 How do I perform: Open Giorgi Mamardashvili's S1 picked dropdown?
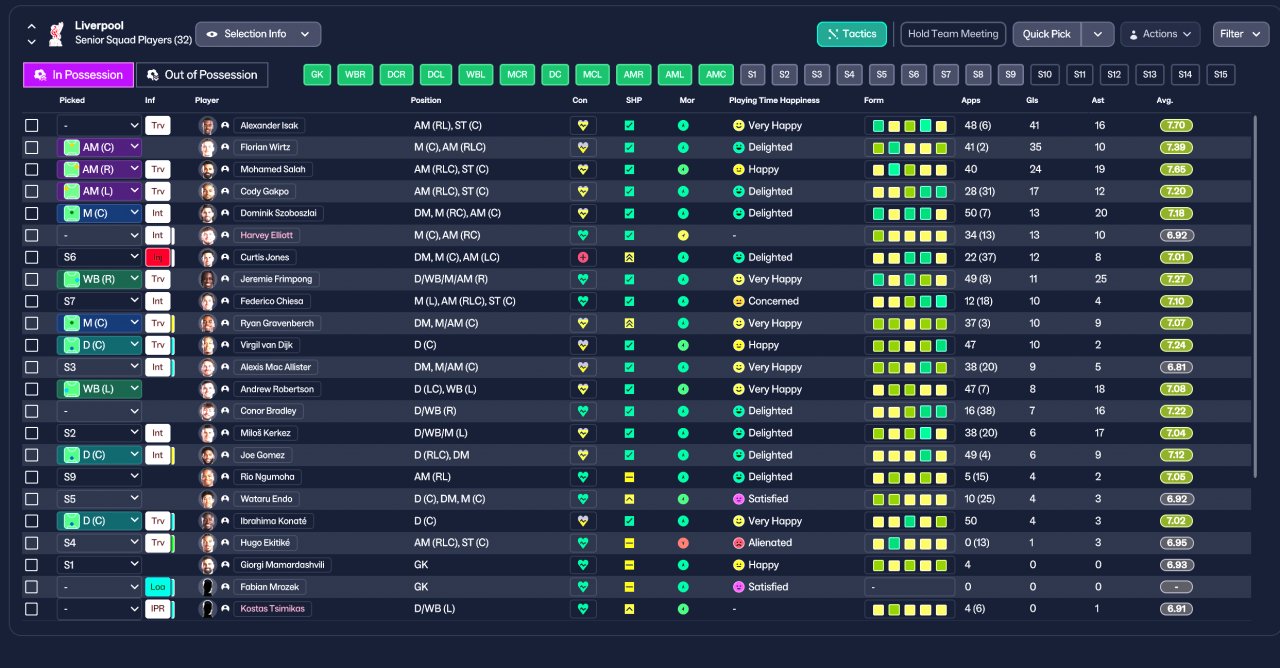pos(99,565)
